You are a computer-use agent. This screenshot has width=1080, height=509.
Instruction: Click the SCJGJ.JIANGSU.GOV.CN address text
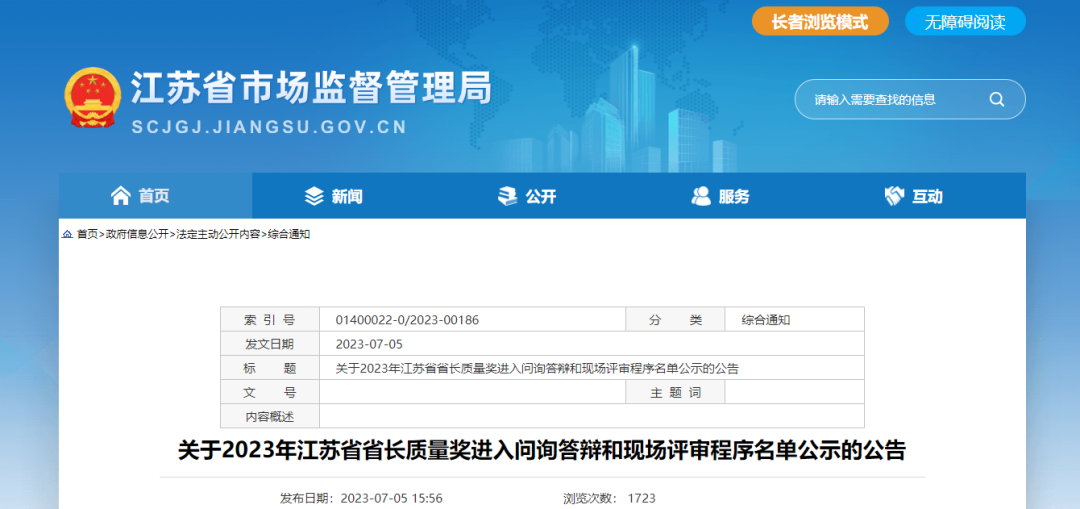[269, 127]
